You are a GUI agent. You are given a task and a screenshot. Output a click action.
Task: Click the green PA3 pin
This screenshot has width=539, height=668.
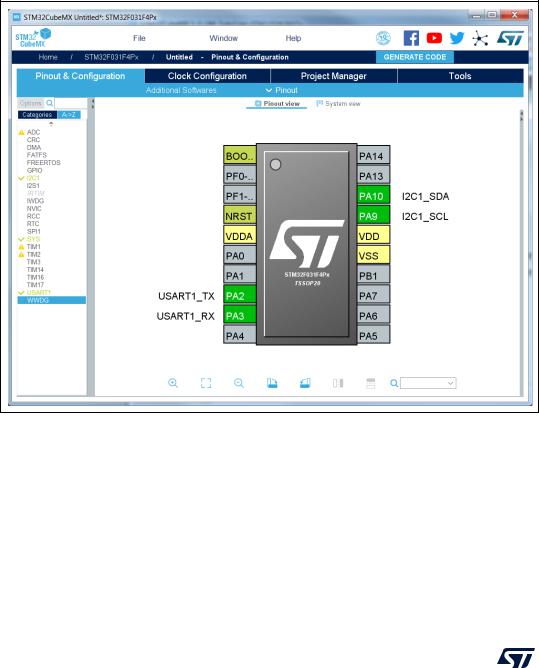pyautogui.click(x=240, y=316)
